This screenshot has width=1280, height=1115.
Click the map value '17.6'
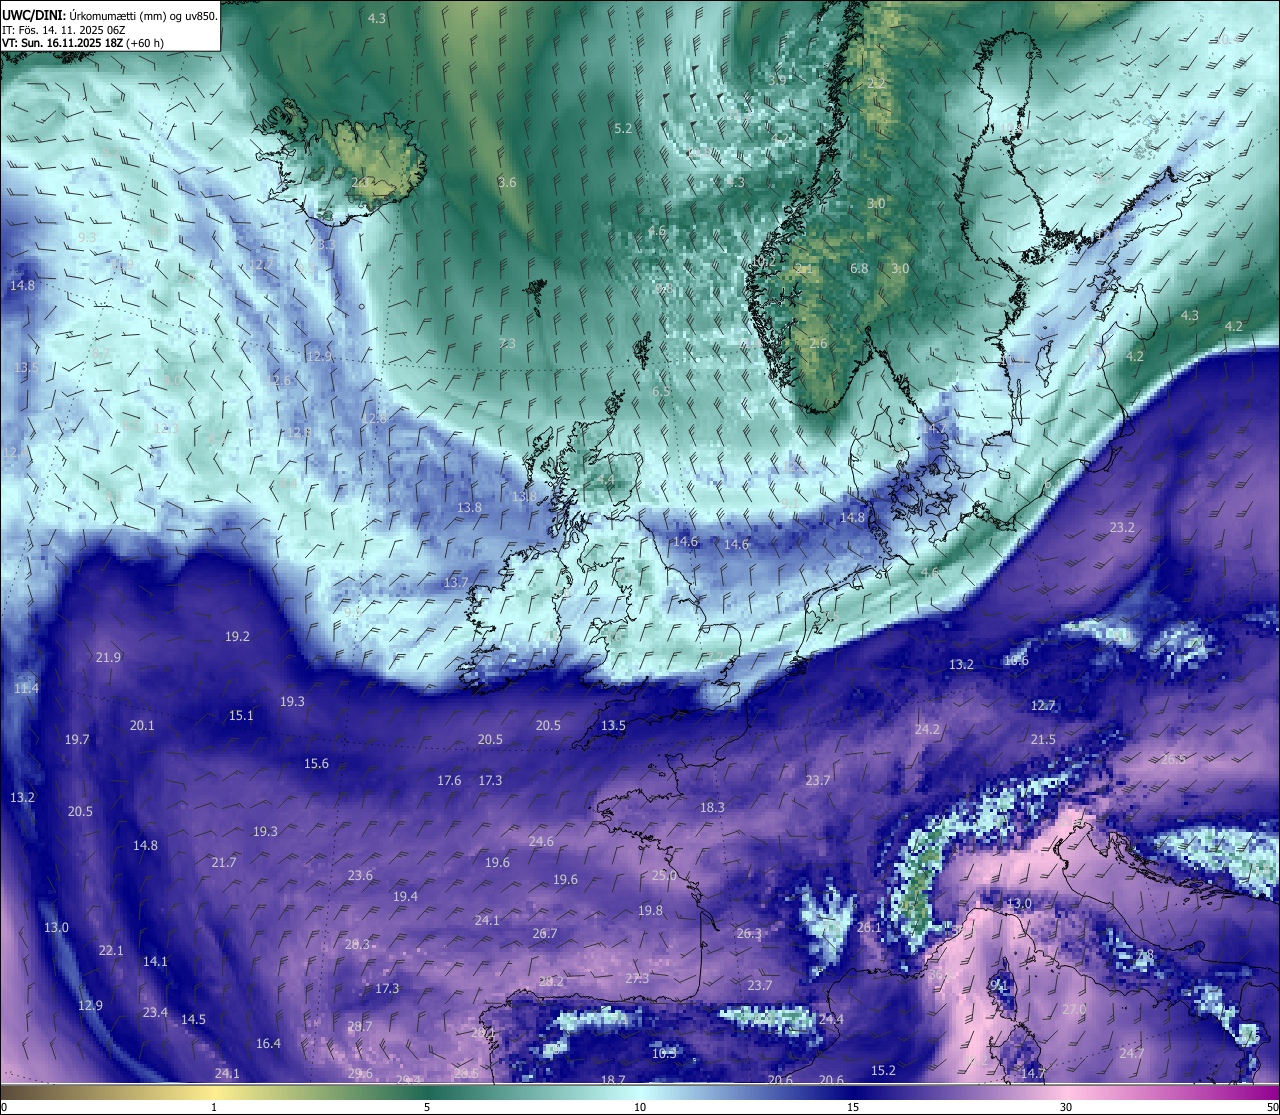pos(449,780)
